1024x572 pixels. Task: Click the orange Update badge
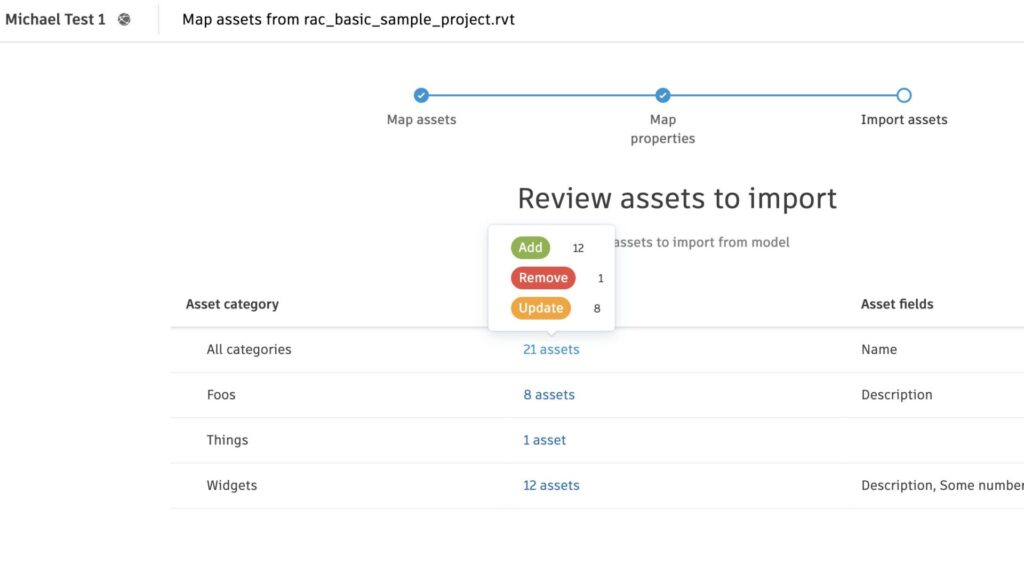click(x=541, y=308)
